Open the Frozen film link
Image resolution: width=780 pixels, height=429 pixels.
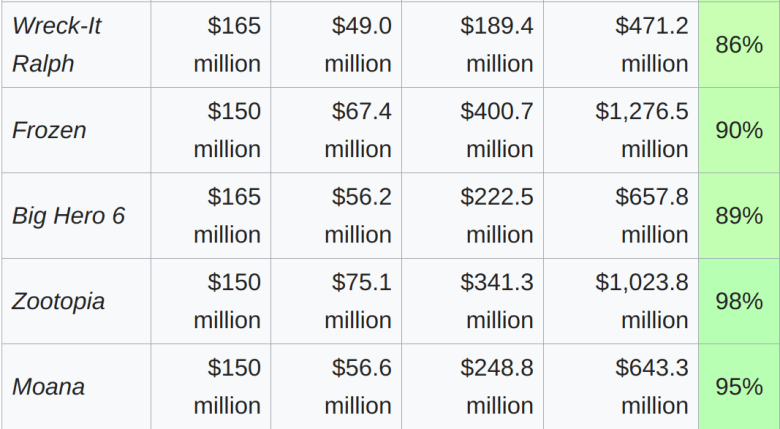49,130
